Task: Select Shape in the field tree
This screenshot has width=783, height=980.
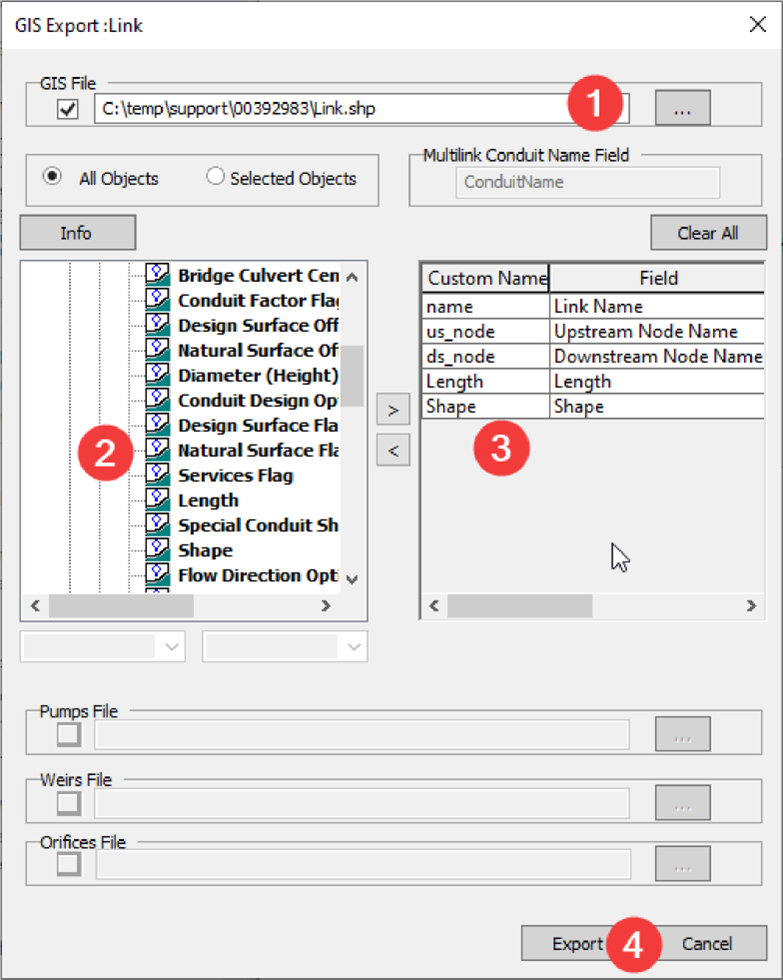Action: point(205,550)
